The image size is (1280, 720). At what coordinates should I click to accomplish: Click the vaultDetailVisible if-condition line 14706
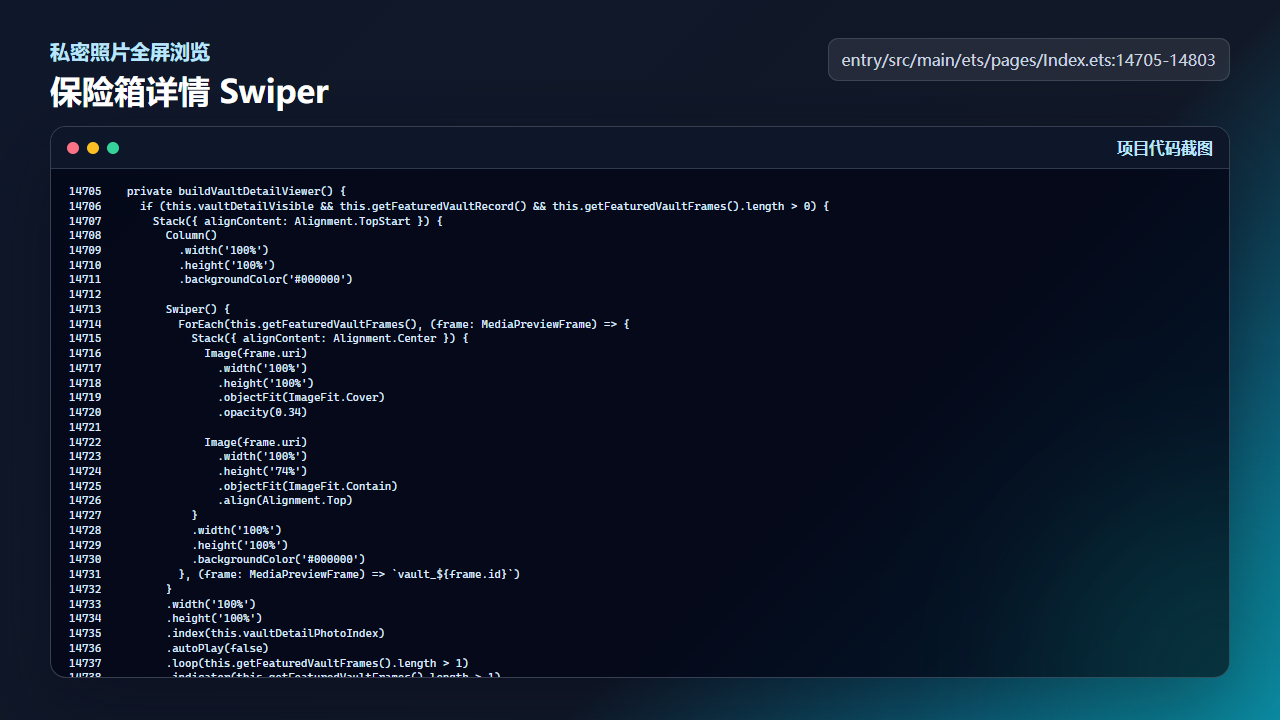click(485, 206)
